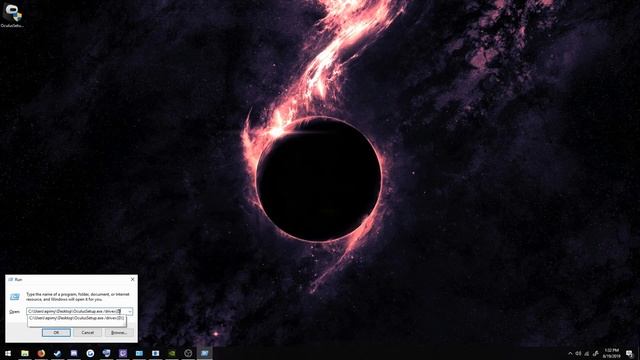Image resolution: width=640 pixels, height=360 pixels.
Task: Open the clock and calendar flyout
Action: [611, 353]
